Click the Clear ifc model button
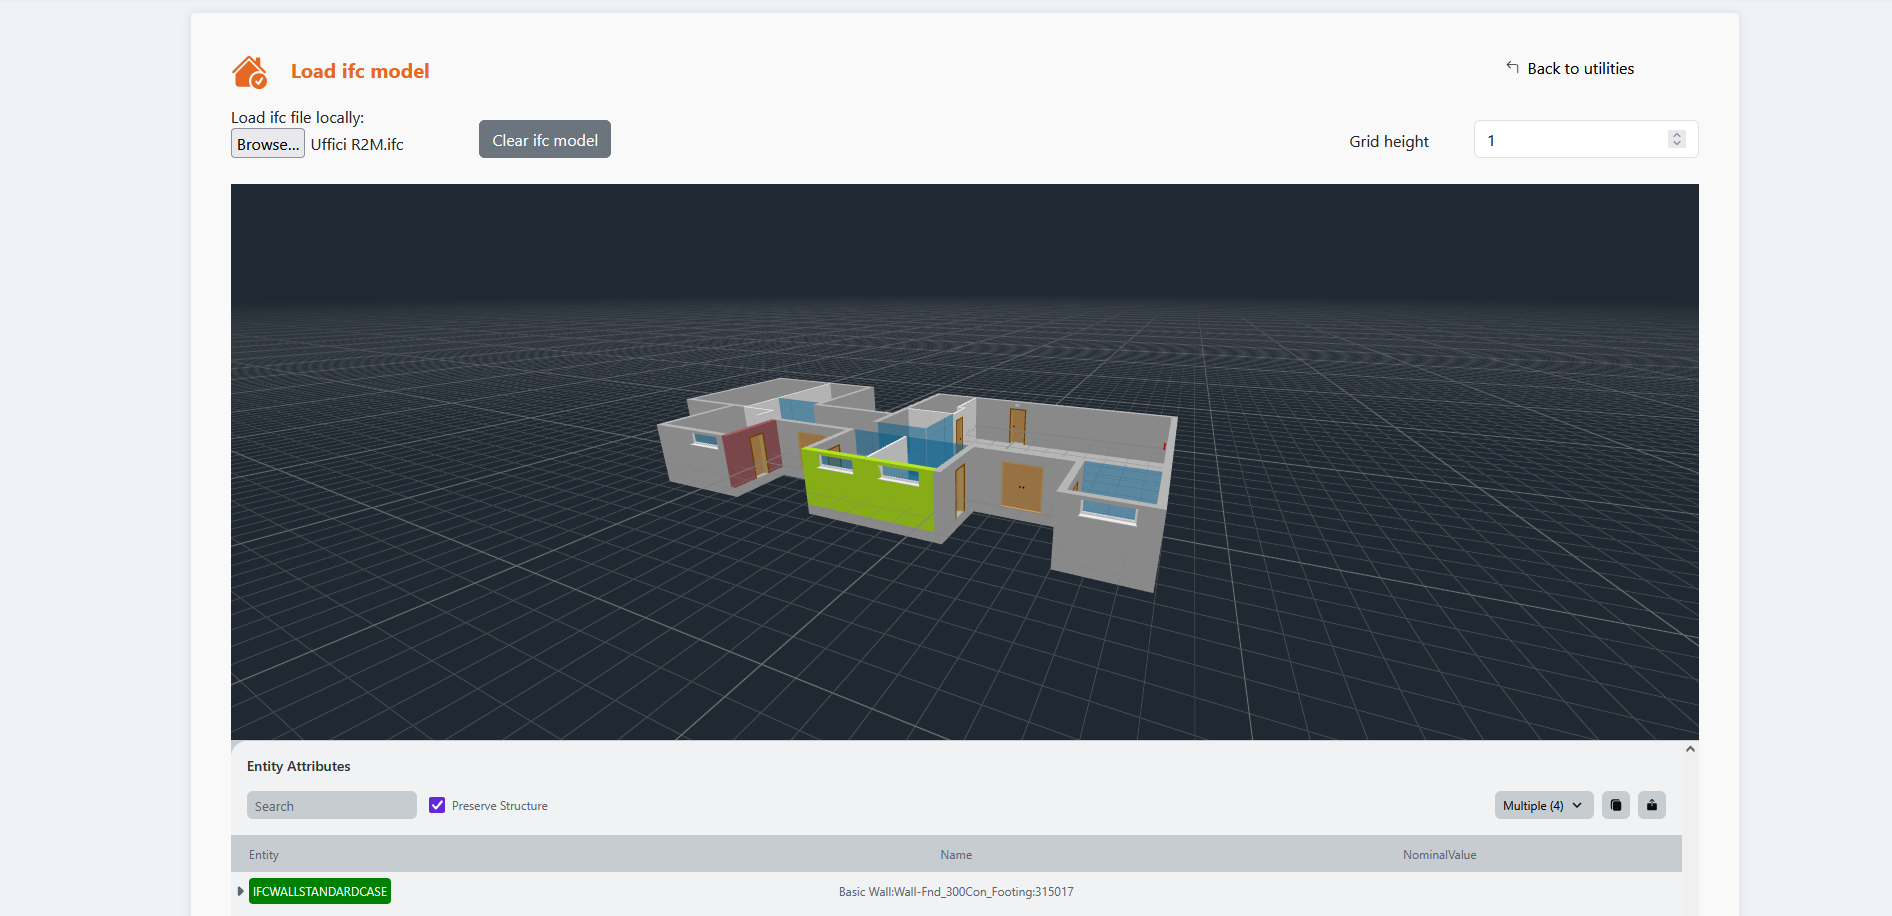Screen dimensions: 1892x916 pyautogui.click(x=544, y=140)
